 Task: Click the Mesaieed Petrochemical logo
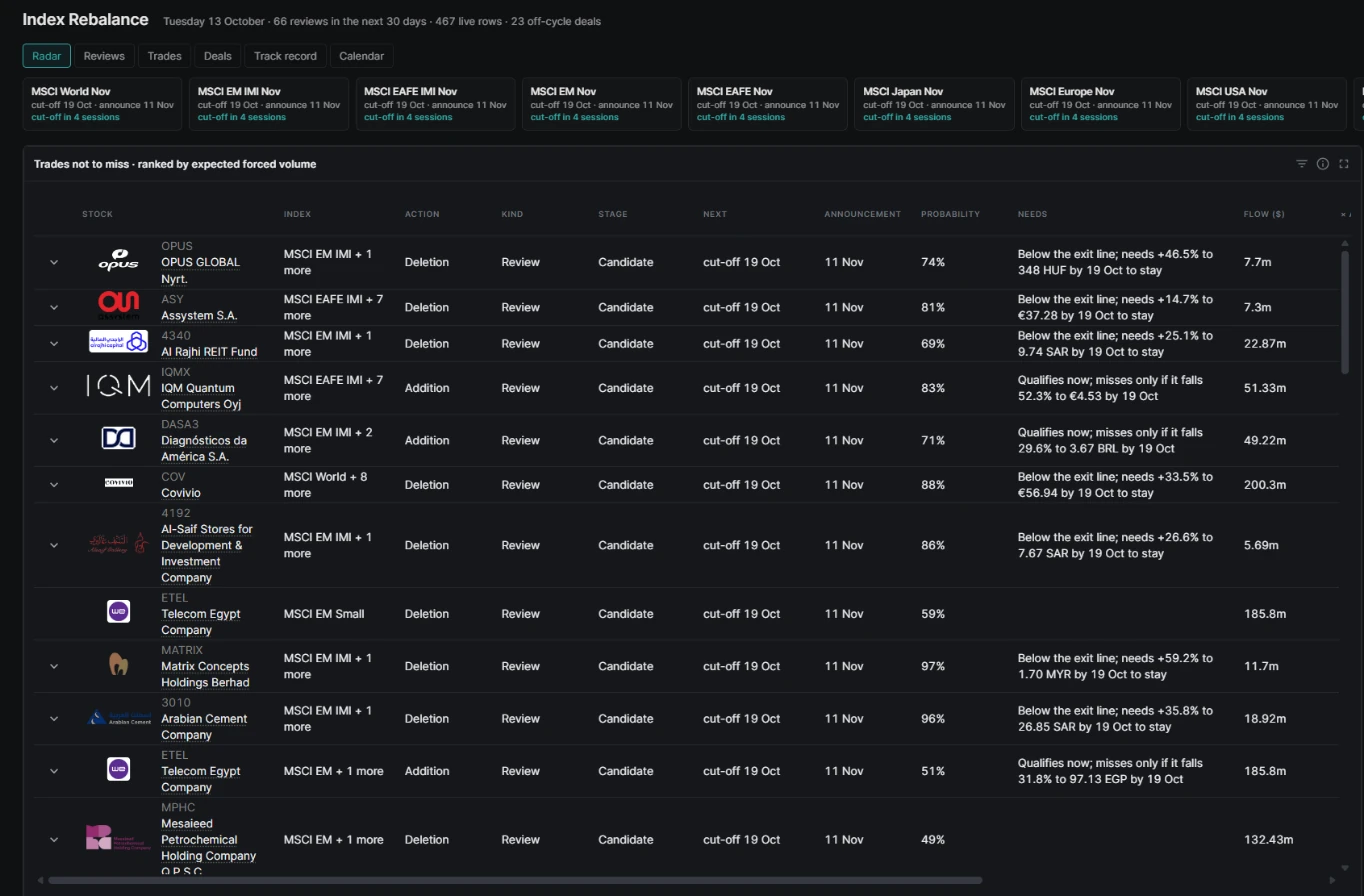click(x=118, y=839)
